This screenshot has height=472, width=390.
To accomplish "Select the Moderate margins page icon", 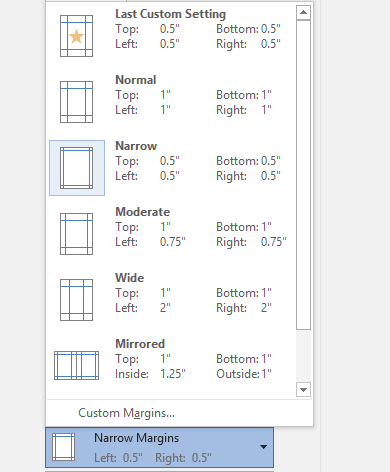I will pyautogui.click(x=76, y=234).
